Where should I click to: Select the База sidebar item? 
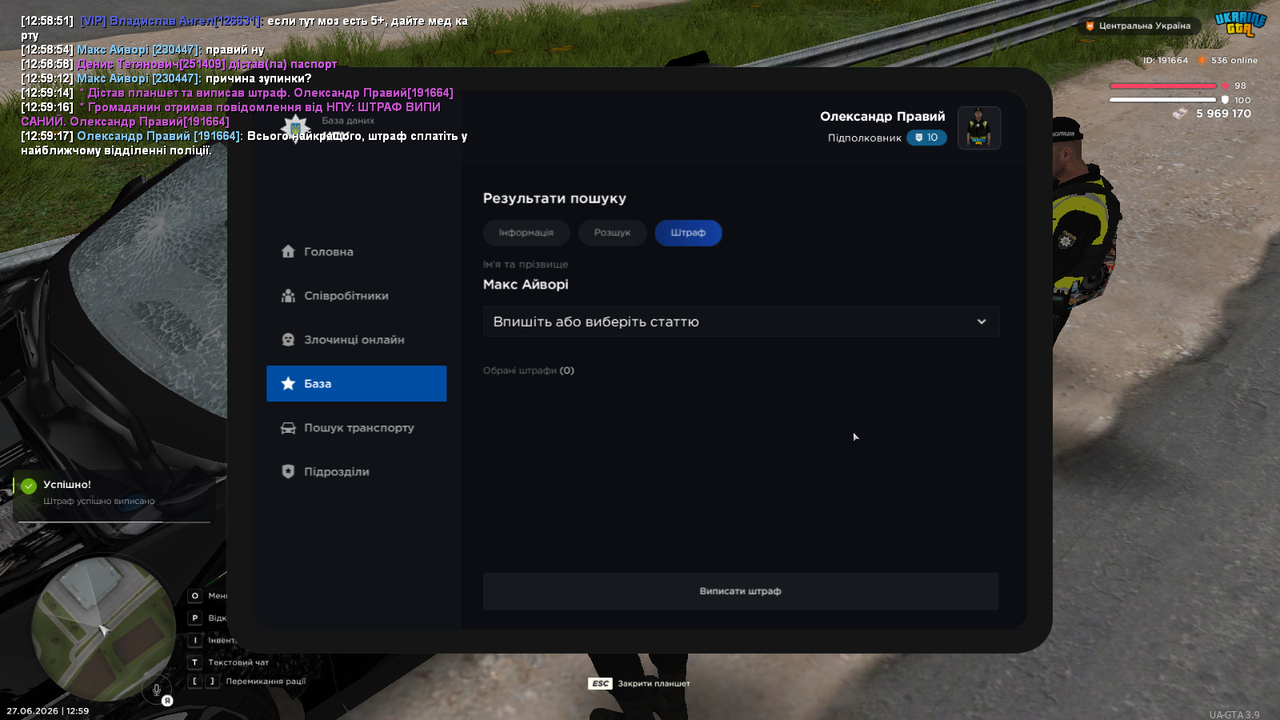pyautogui.click(x=356, y=384)
